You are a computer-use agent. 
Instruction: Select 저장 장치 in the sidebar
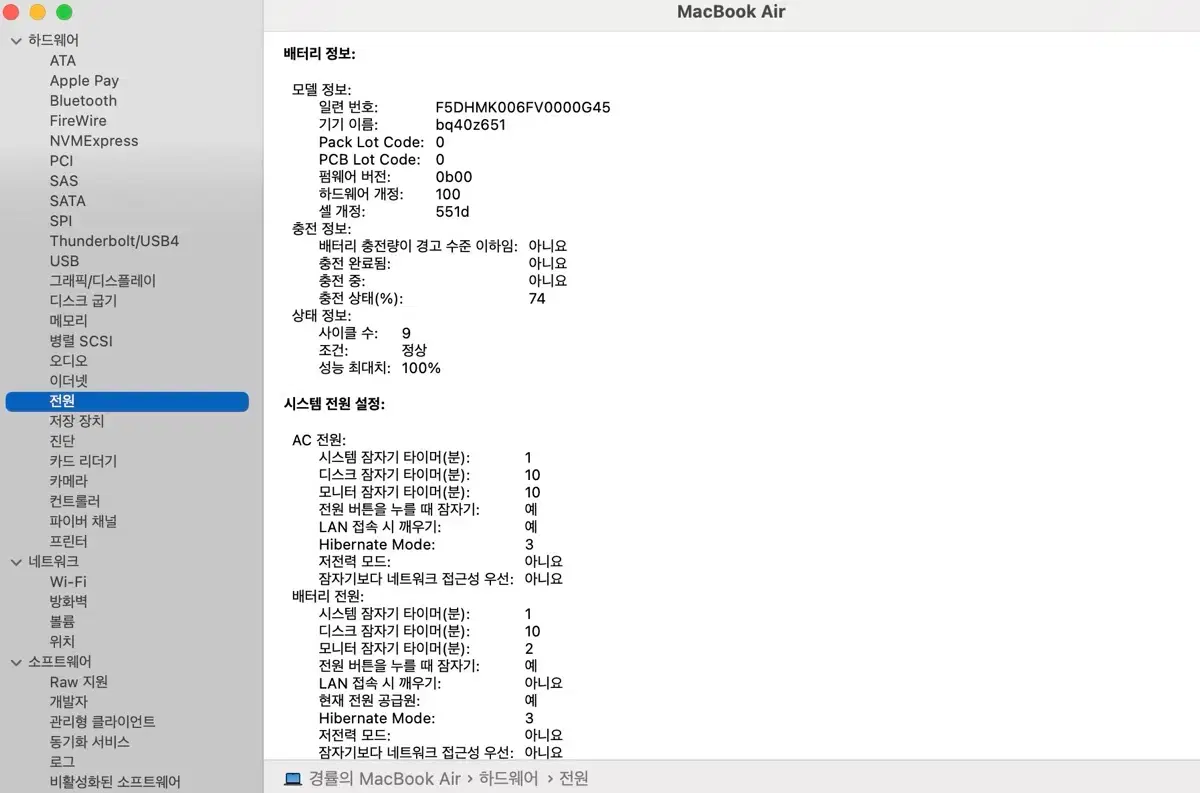(77, 421)
